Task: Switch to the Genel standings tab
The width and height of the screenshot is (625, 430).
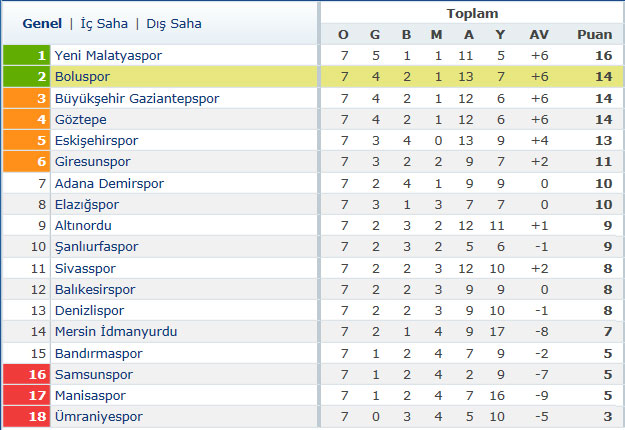Action: [x=42, y=24]
